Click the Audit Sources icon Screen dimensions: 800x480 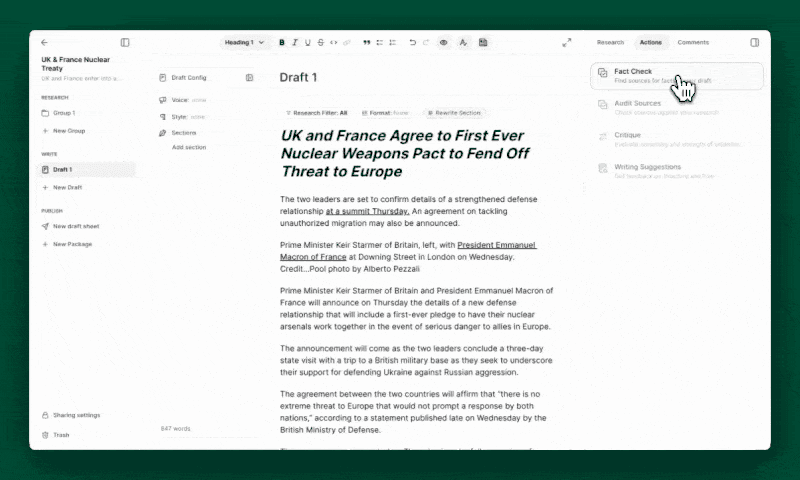(x=603, y=105)
